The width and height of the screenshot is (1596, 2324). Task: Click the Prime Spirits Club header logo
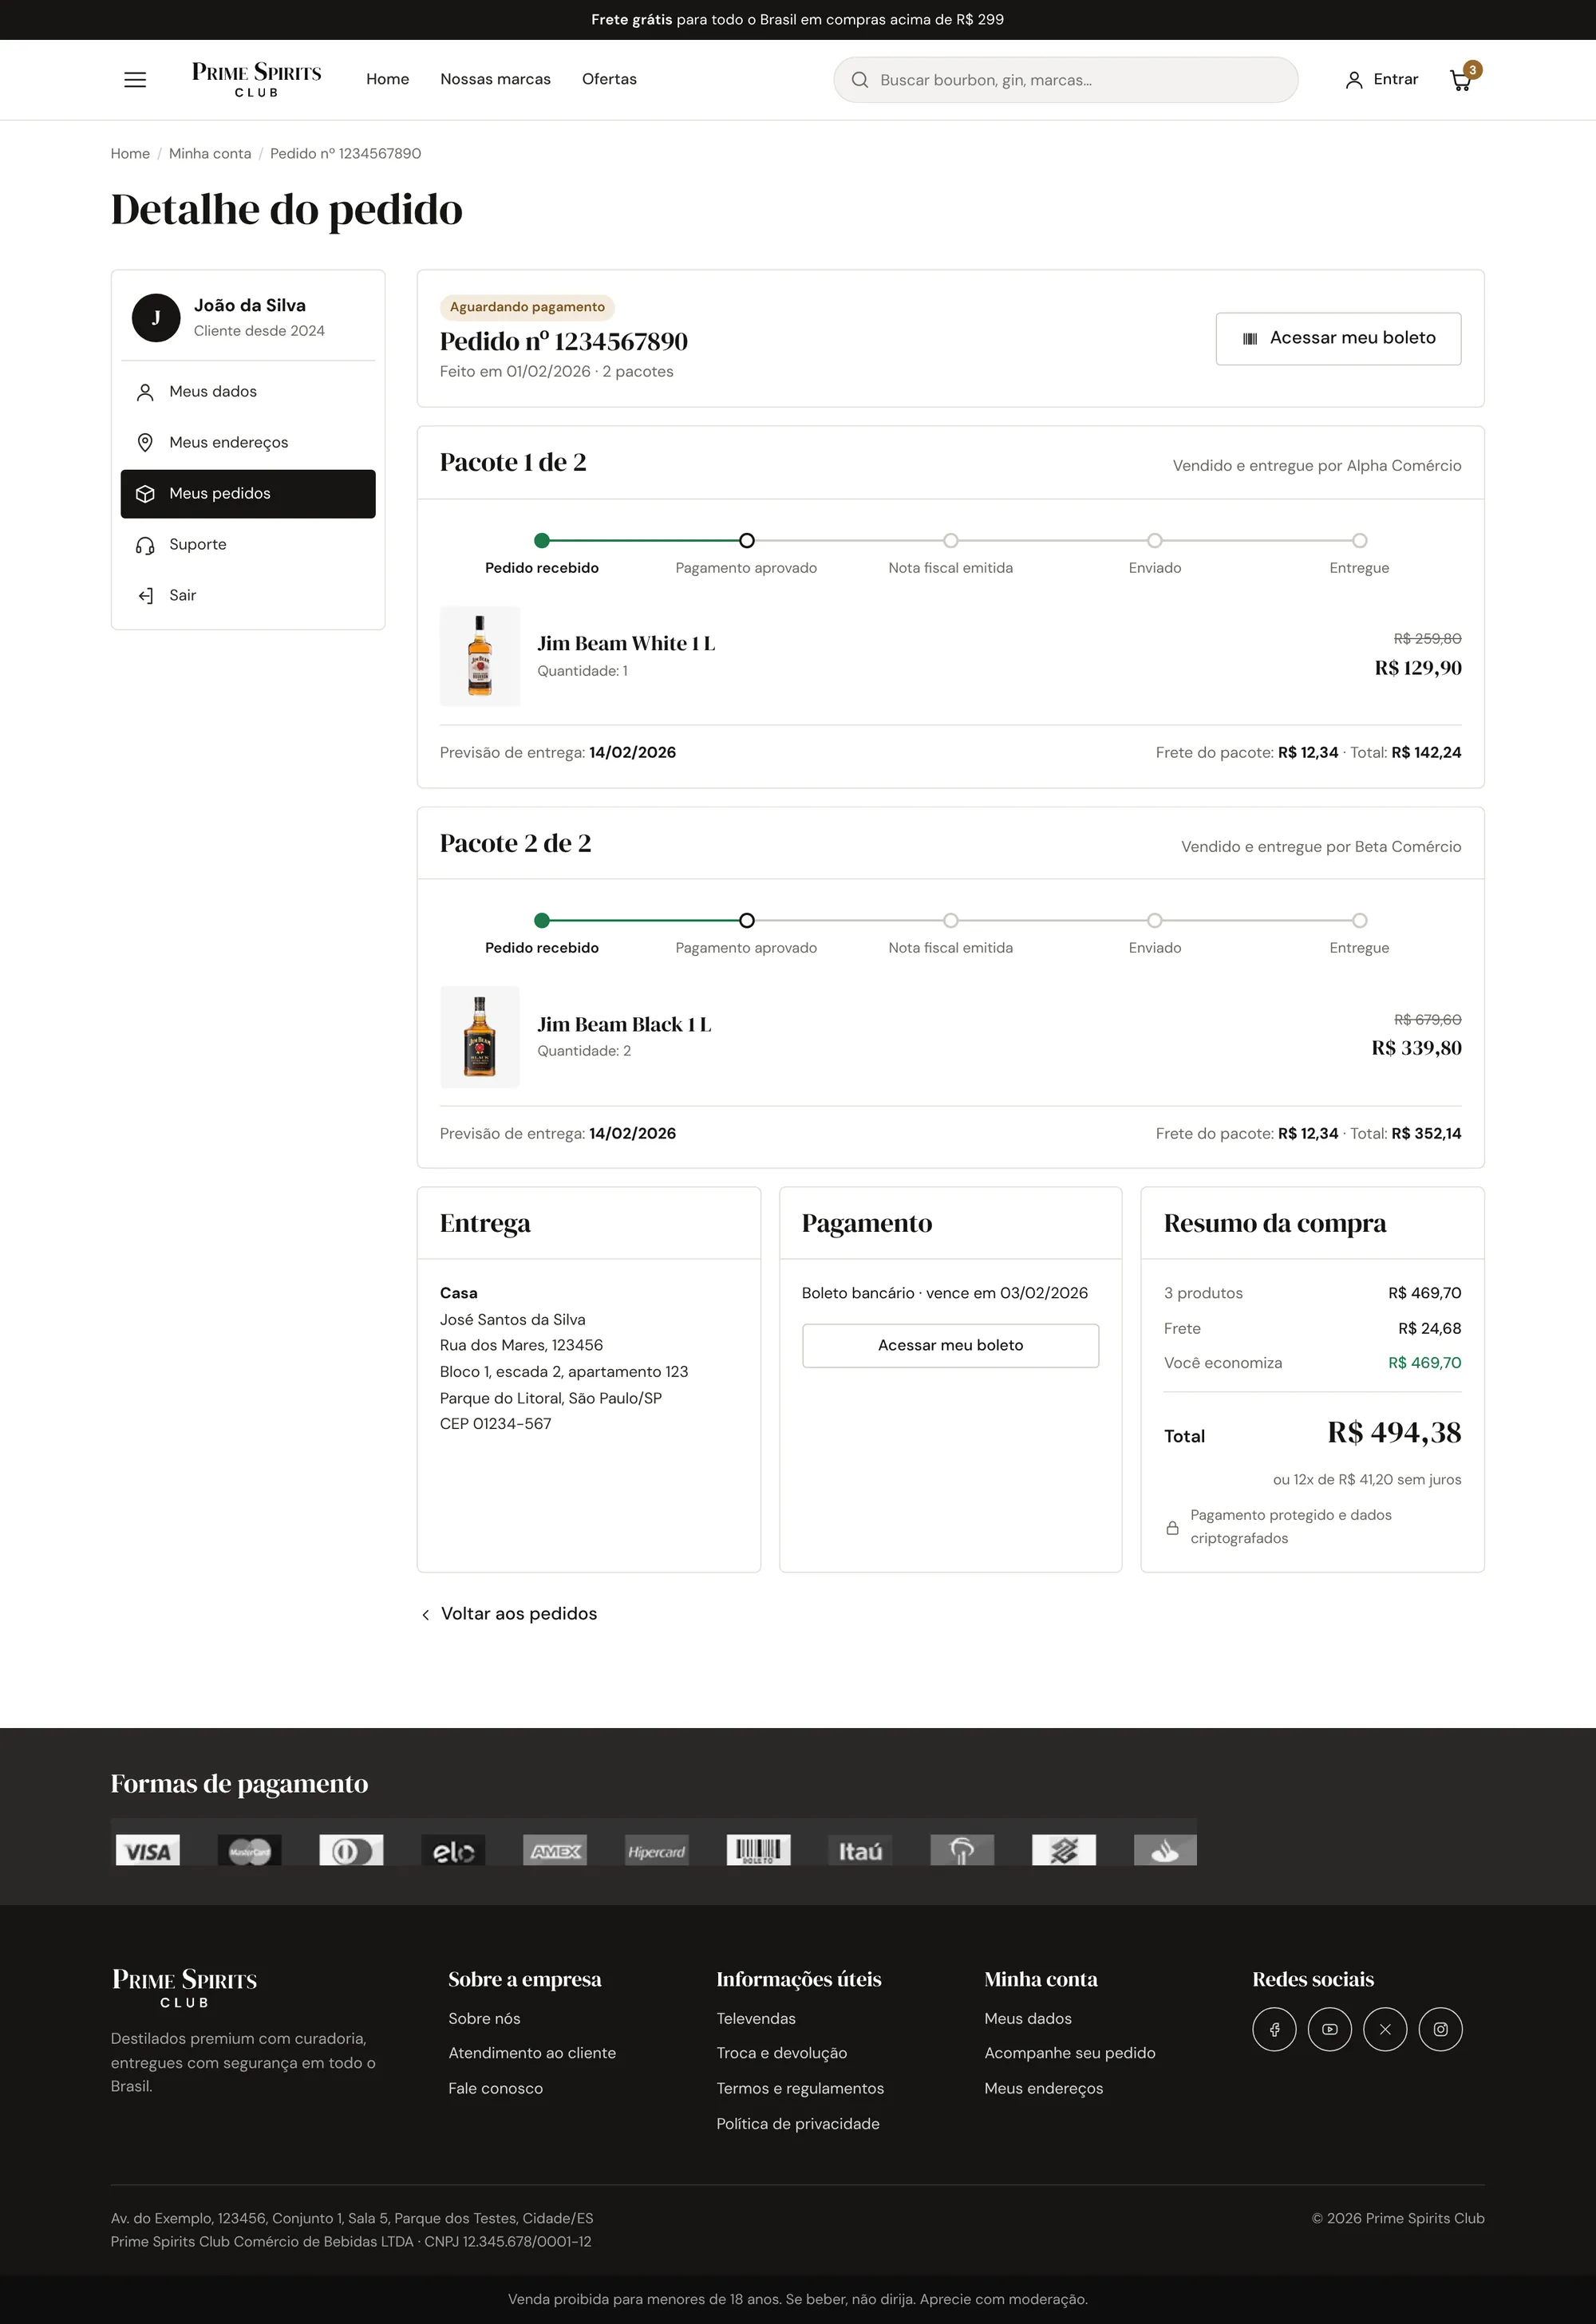[x=256, y=79]
